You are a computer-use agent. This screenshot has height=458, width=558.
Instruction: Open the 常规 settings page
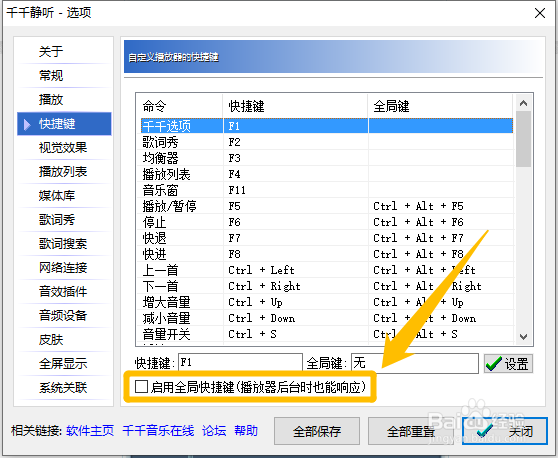coord(64,75)
